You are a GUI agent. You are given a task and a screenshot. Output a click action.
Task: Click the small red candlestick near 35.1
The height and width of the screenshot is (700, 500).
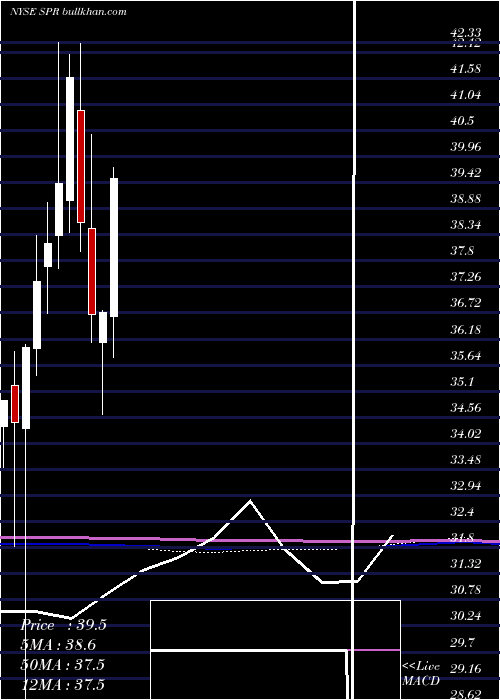coord(15,404)
